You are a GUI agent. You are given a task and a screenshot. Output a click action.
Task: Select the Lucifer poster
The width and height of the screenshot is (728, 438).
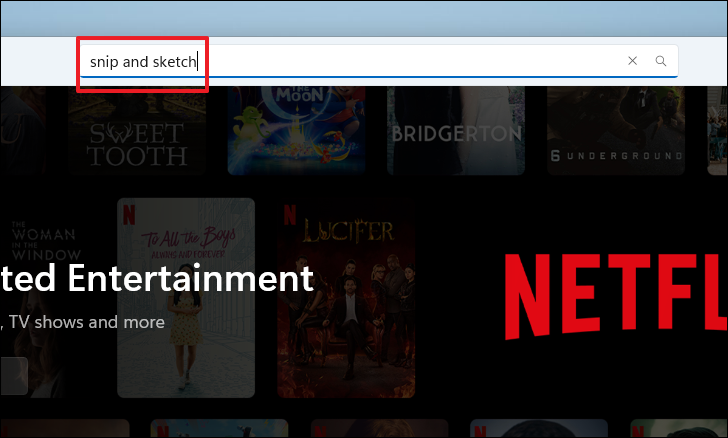pyautogui.click(x=346, y=298)
